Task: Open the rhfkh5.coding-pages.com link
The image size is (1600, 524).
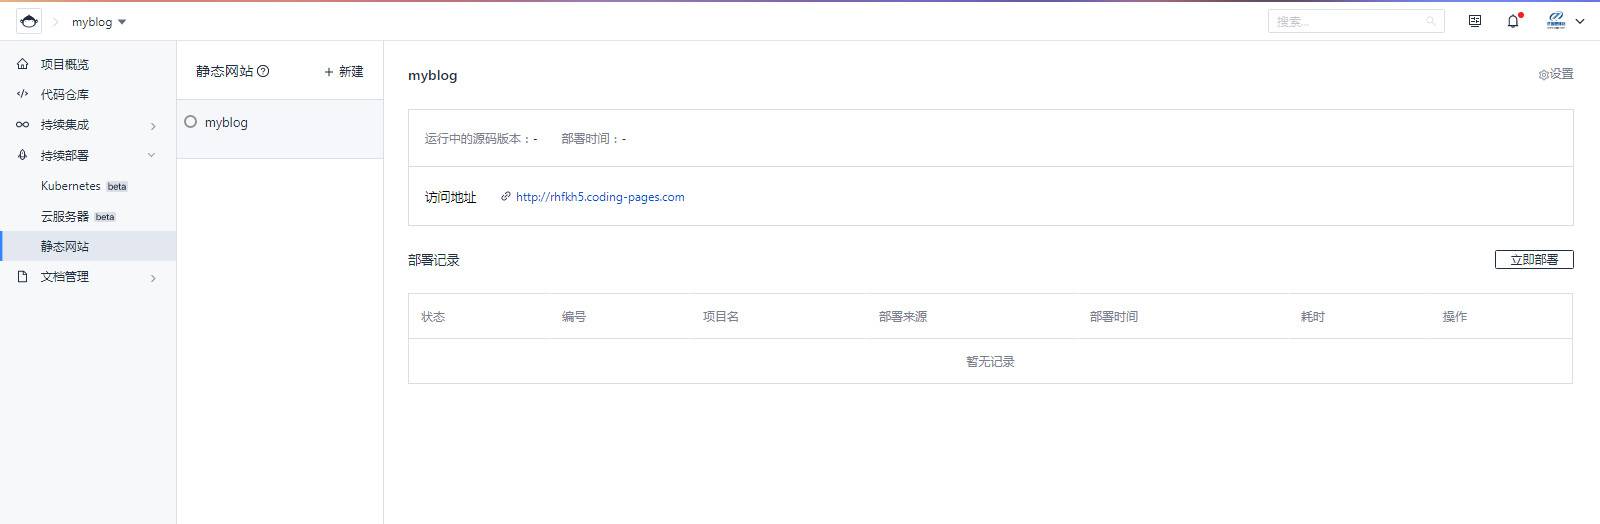Action: [x=600, y=197]
